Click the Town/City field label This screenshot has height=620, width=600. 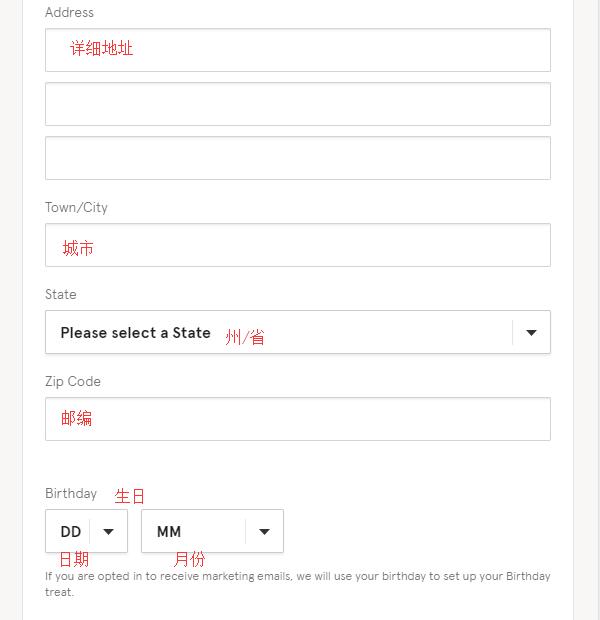click(76, 208)
